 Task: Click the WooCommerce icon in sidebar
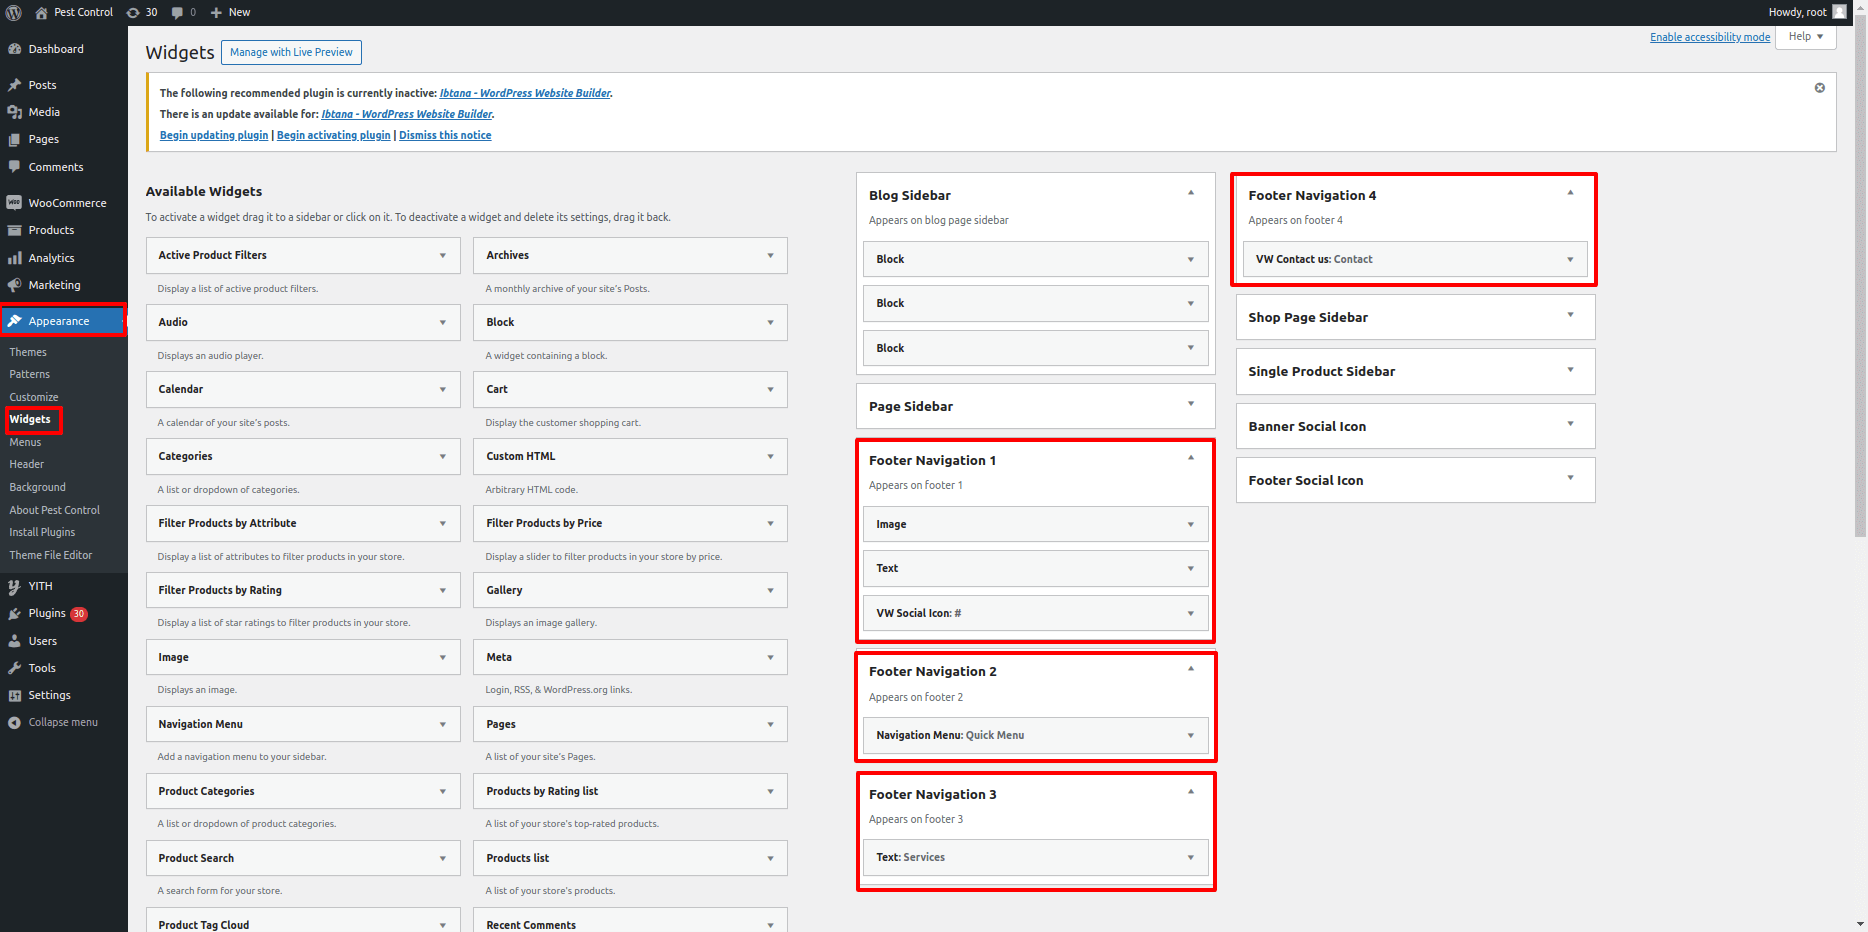pos(15,203)
